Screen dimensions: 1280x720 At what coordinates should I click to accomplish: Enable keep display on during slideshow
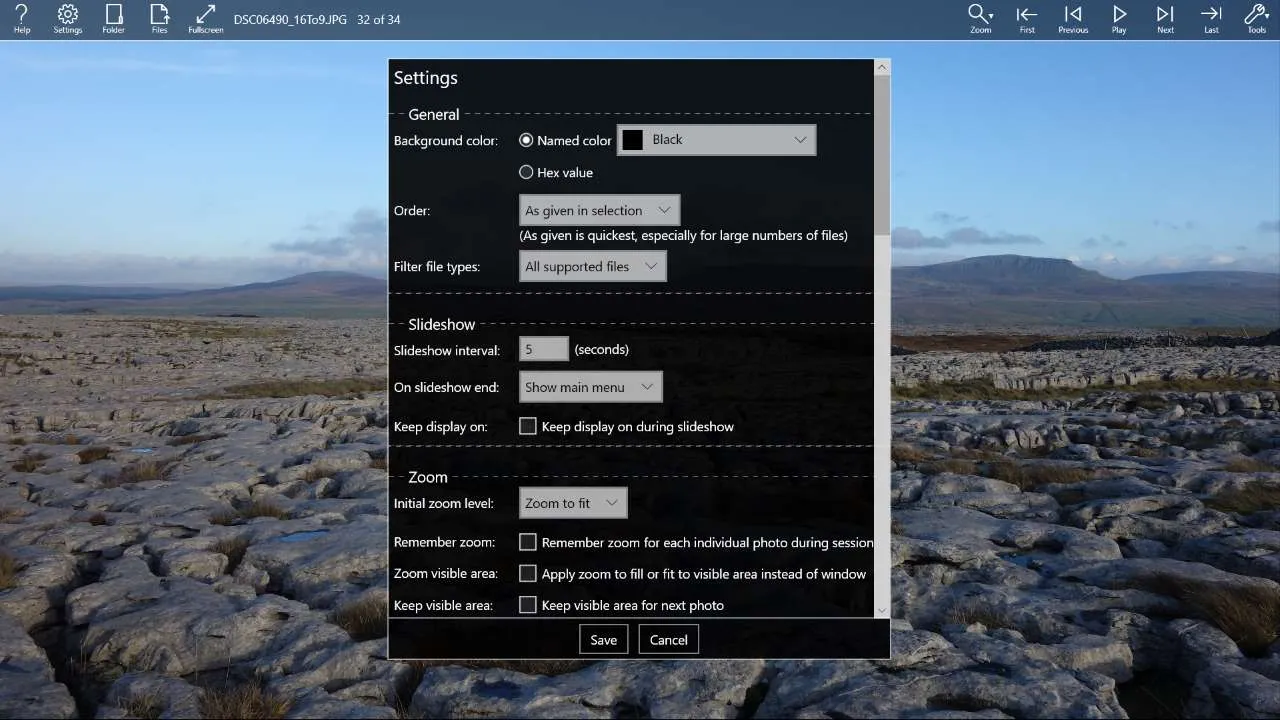tap(528, 426)
